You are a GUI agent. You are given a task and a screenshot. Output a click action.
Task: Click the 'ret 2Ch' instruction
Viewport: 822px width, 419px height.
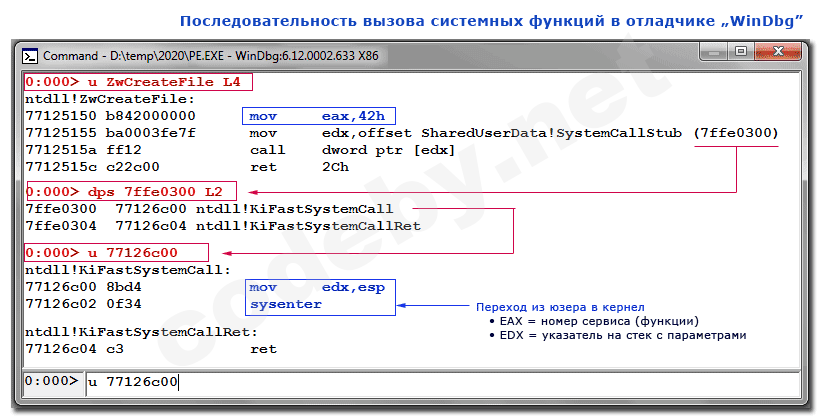[299, 167]
